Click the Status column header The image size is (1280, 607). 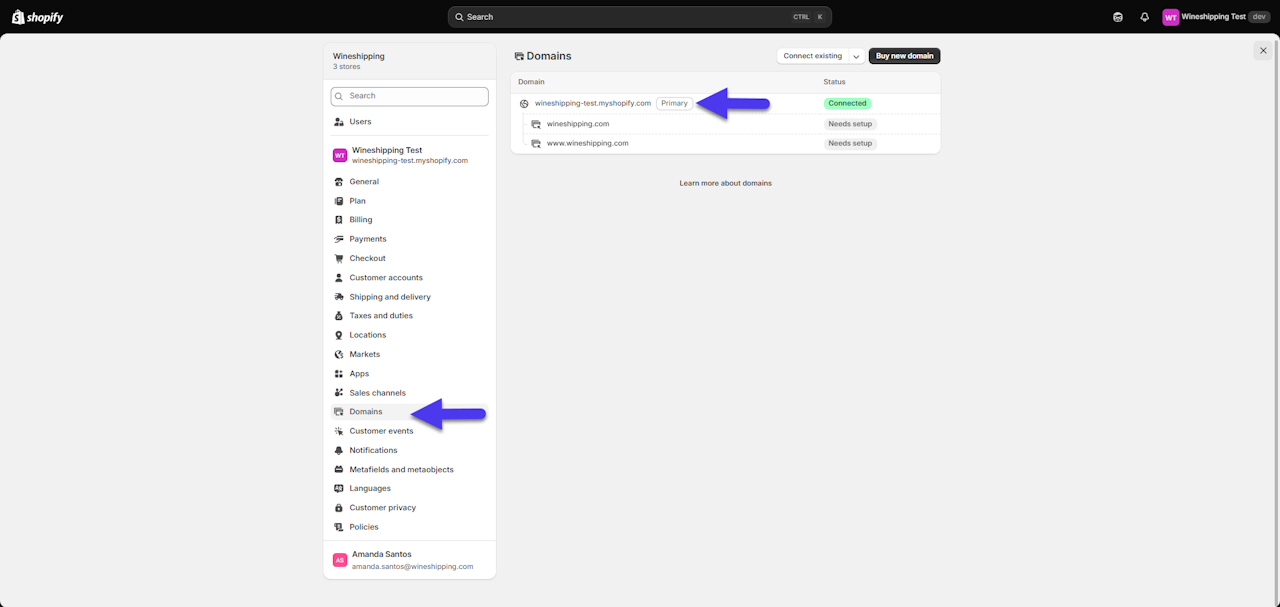(x=835, y=82)
